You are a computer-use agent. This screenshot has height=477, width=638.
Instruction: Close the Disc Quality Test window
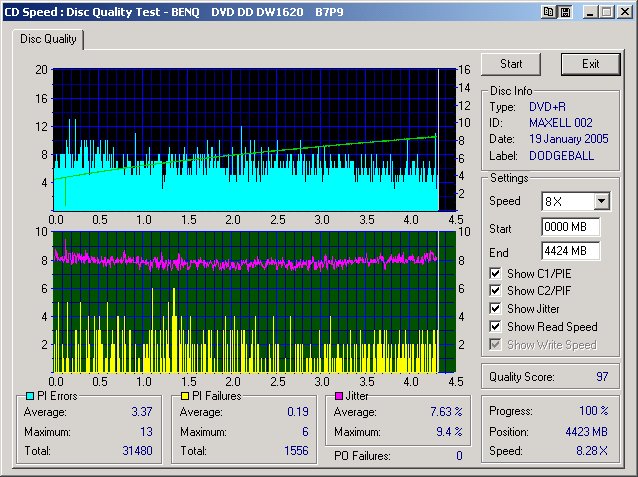click(x=625, y=12)
